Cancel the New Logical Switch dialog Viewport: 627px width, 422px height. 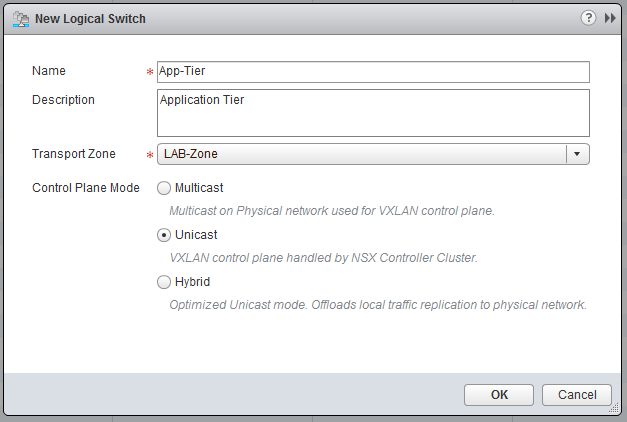(x=576, y=394)
